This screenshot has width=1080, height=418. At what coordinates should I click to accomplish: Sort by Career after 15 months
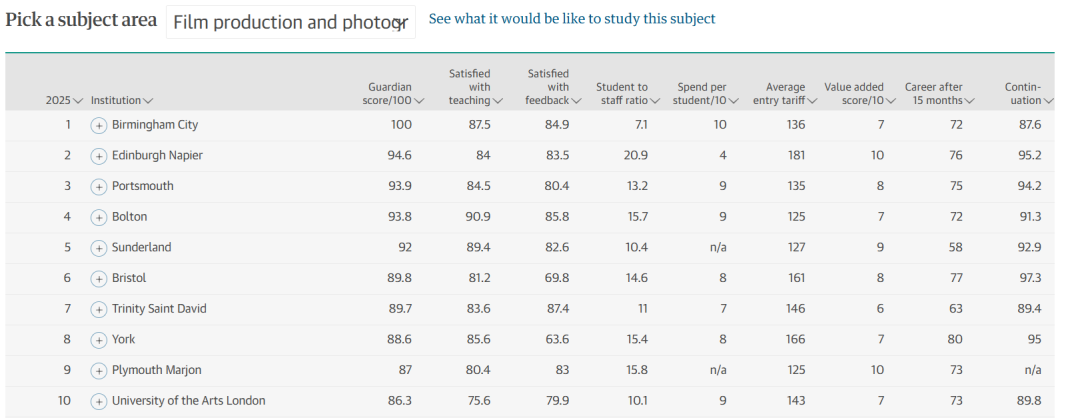[939, 94]
